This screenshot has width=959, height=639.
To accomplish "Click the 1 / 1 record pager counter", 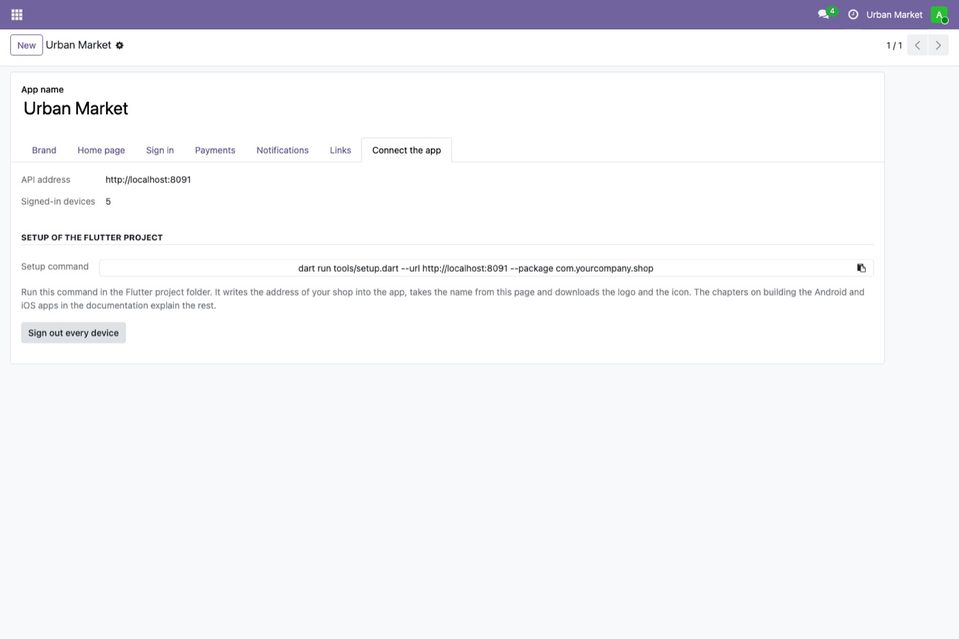I will click(x=894, y=45).
